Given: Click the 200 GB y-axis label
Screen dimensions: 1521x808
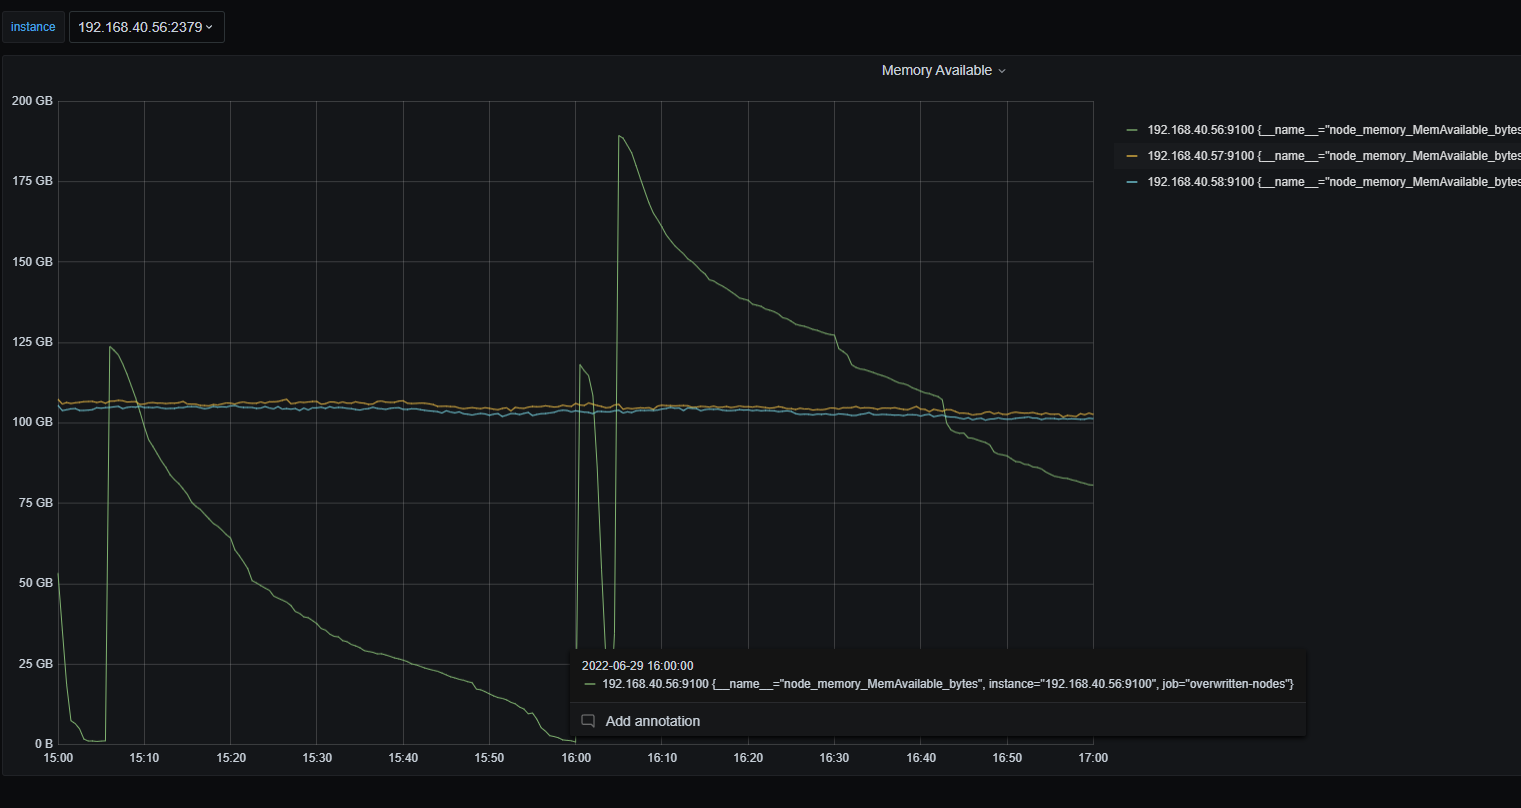Looking at the screenshot, I should (32, 101).
